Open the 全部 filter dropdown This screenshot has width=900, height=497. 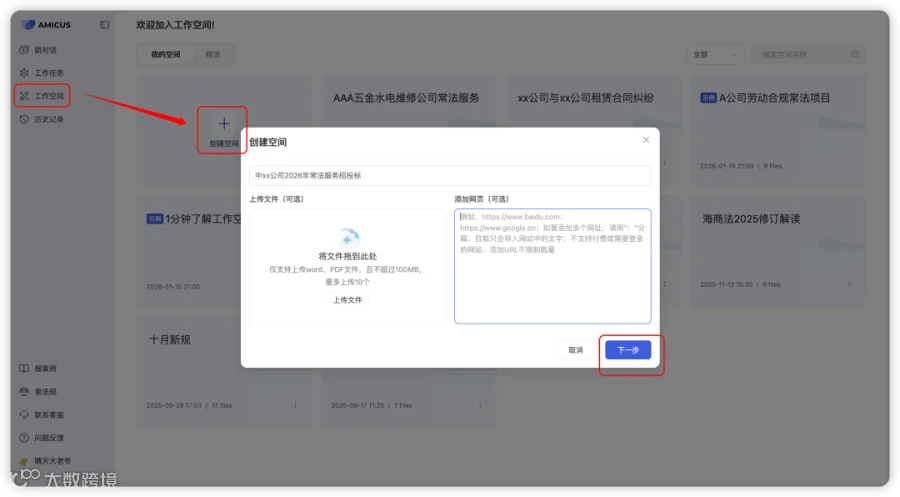coord(715,55)
